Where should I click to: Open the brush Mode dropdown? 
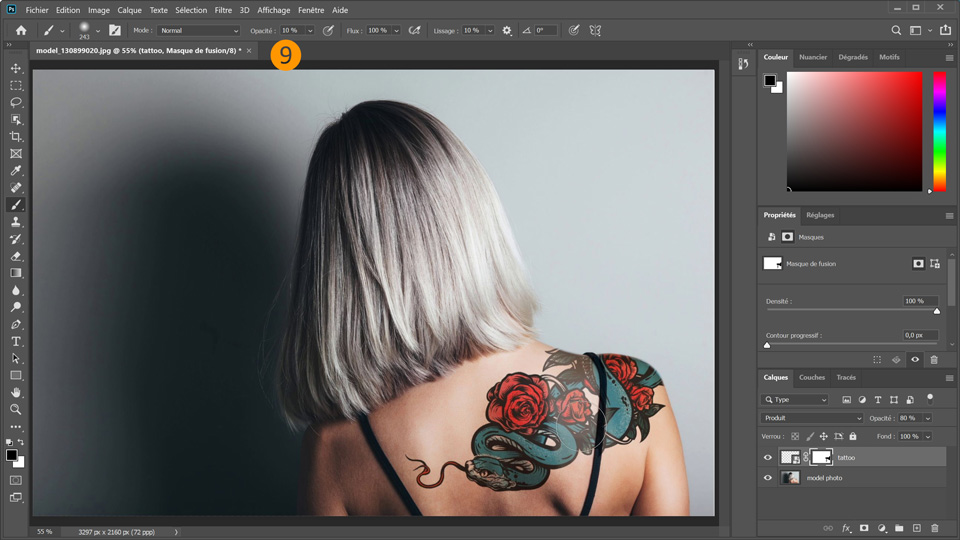point(198,31)
